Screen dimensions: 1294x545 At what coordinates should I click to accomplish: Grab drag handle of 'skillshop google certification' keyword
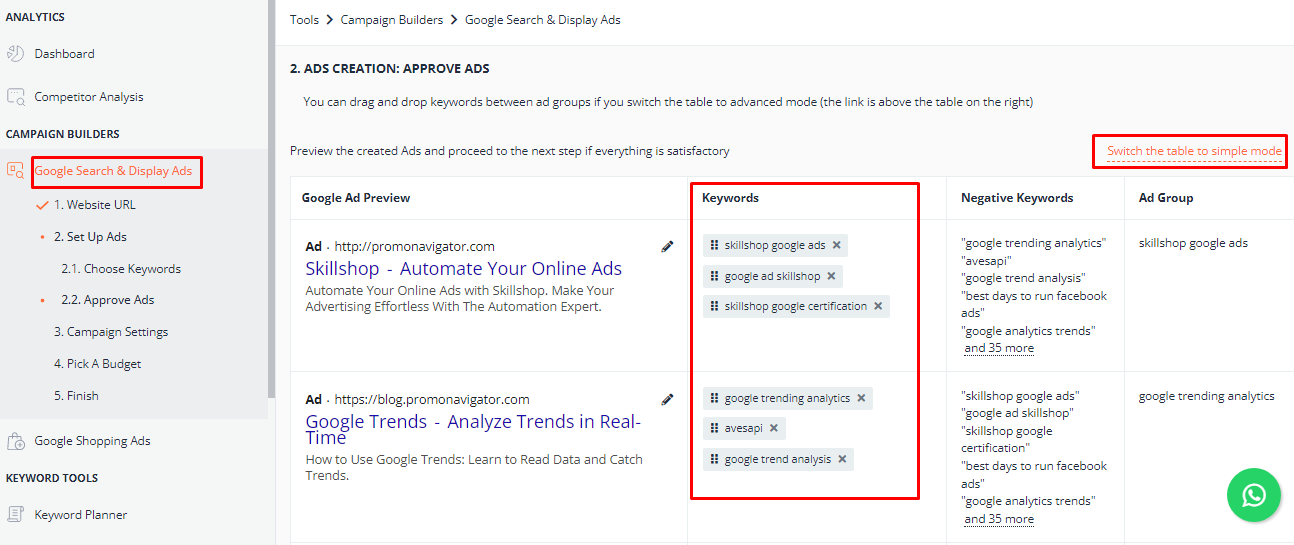(714, 306)
